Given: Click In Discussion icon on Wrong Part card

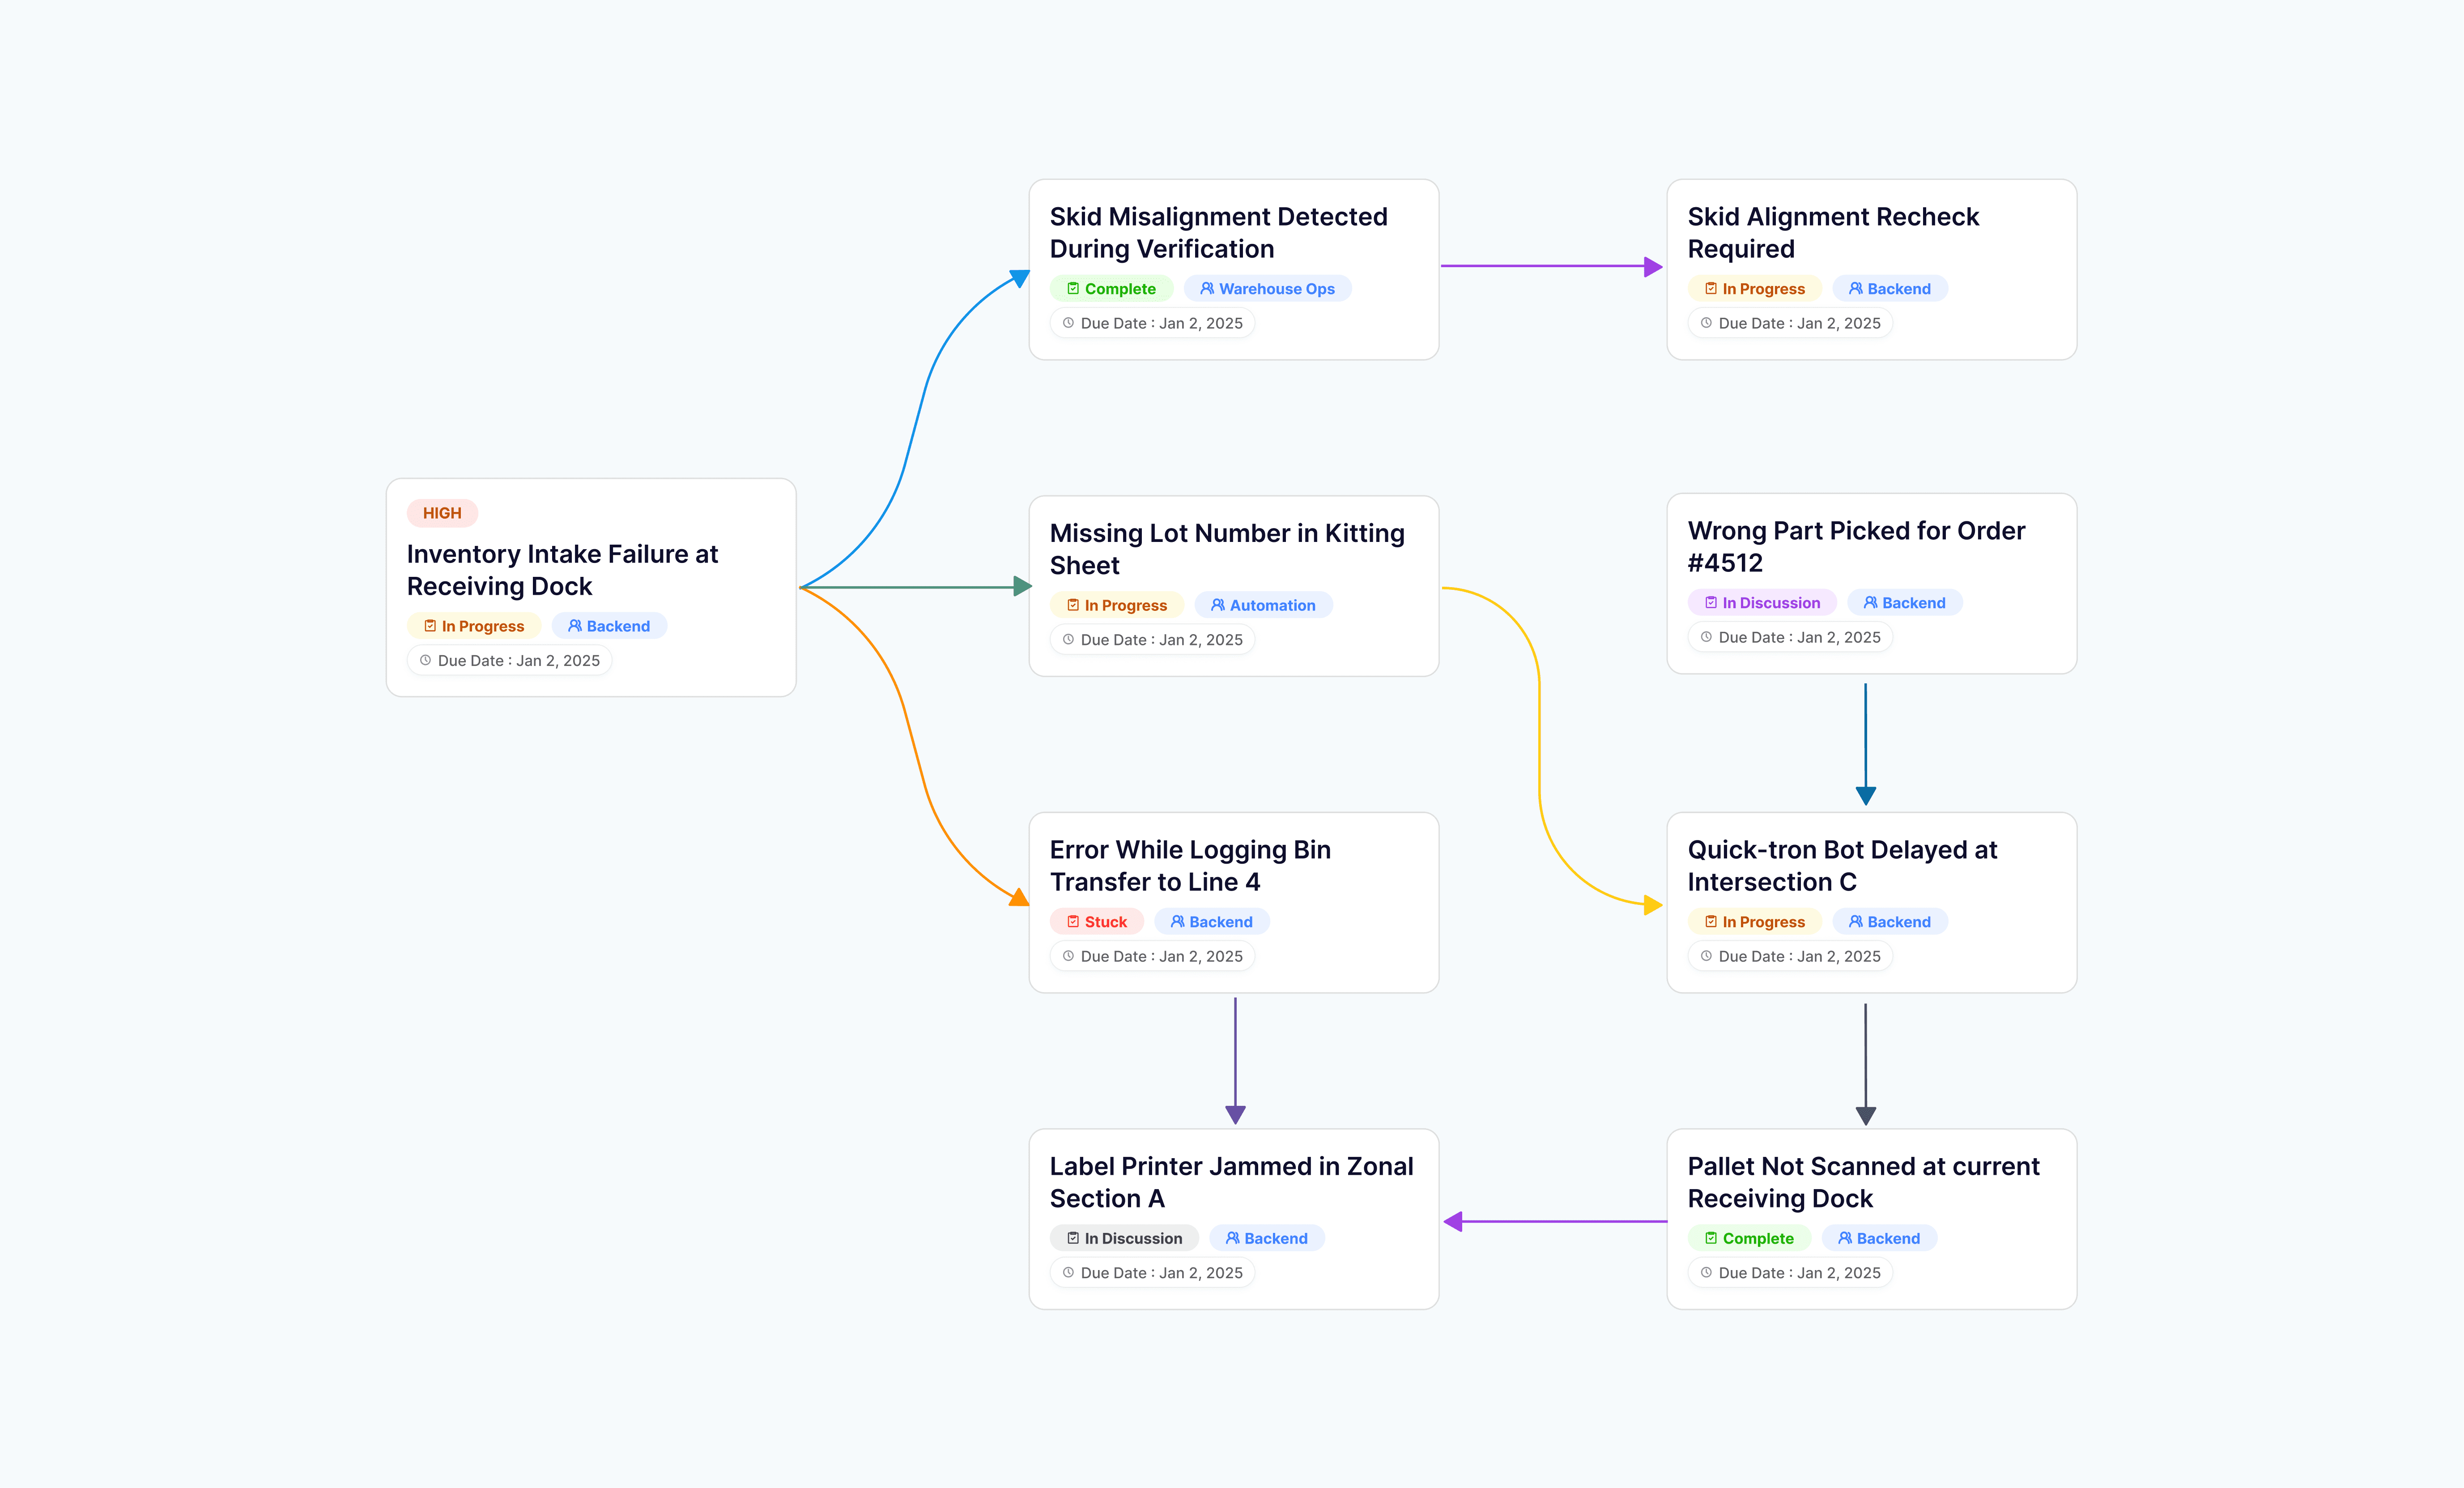Looking at the screenshot, I should pos(1711,603).
